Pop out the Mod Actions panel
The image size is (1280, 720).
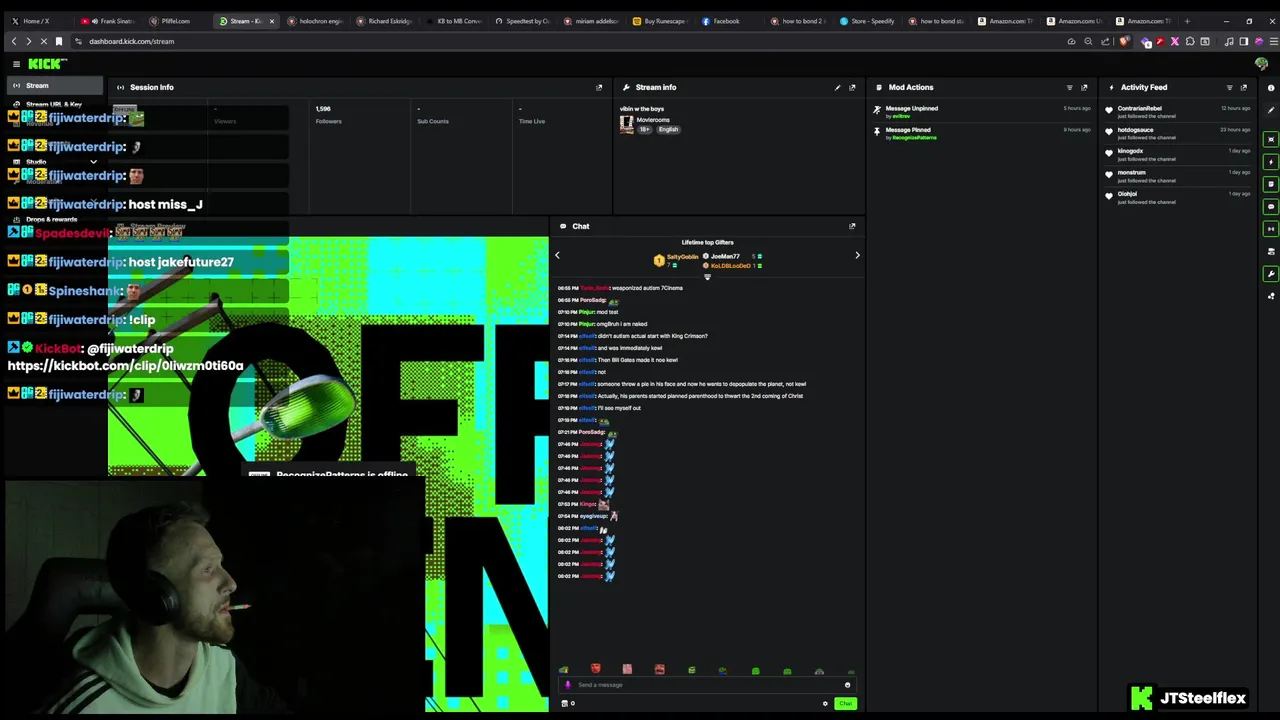tap(1084, 87)
